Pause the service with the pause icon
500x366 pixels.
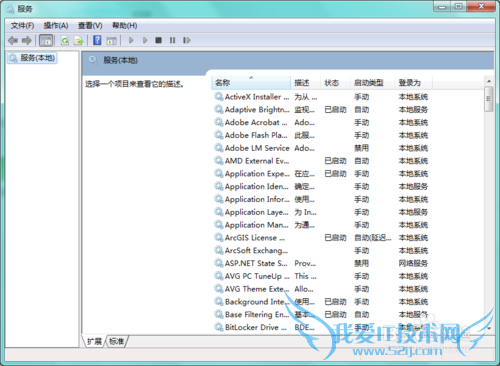point(172,40)
